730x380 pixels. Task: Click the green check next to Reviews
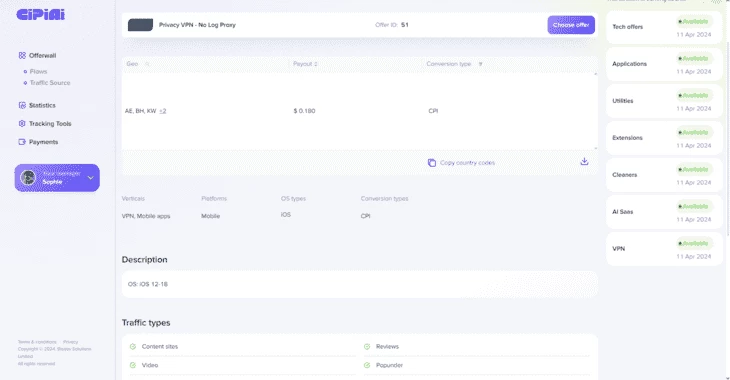[x=367, y=346]
